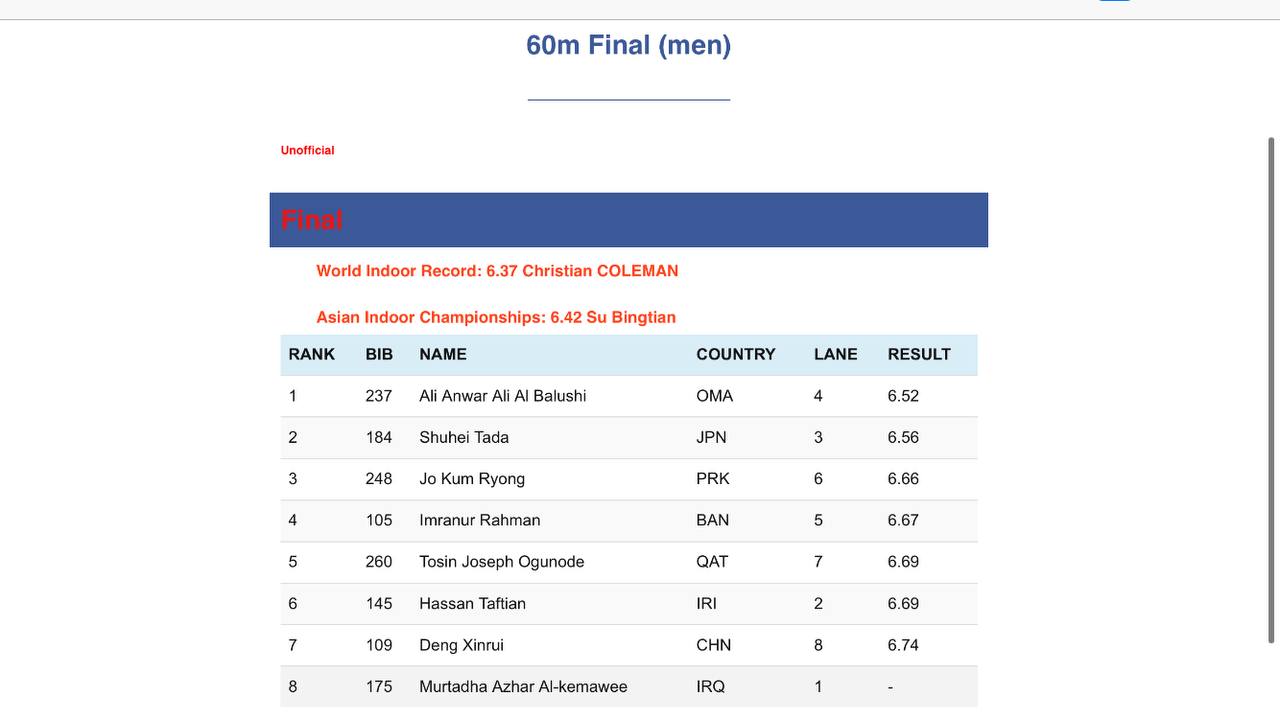The width and height of the screenshot is (1280, 719).
Task: Click the COUNTRY column header
Action: pos(736,354)
